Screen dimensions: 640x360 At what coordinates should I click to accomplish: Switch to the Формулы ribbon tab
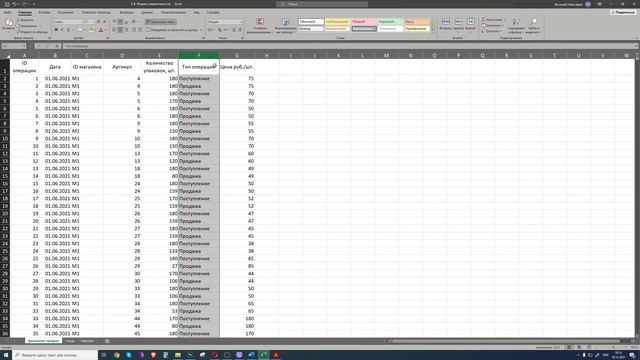[x=126, y=12]
